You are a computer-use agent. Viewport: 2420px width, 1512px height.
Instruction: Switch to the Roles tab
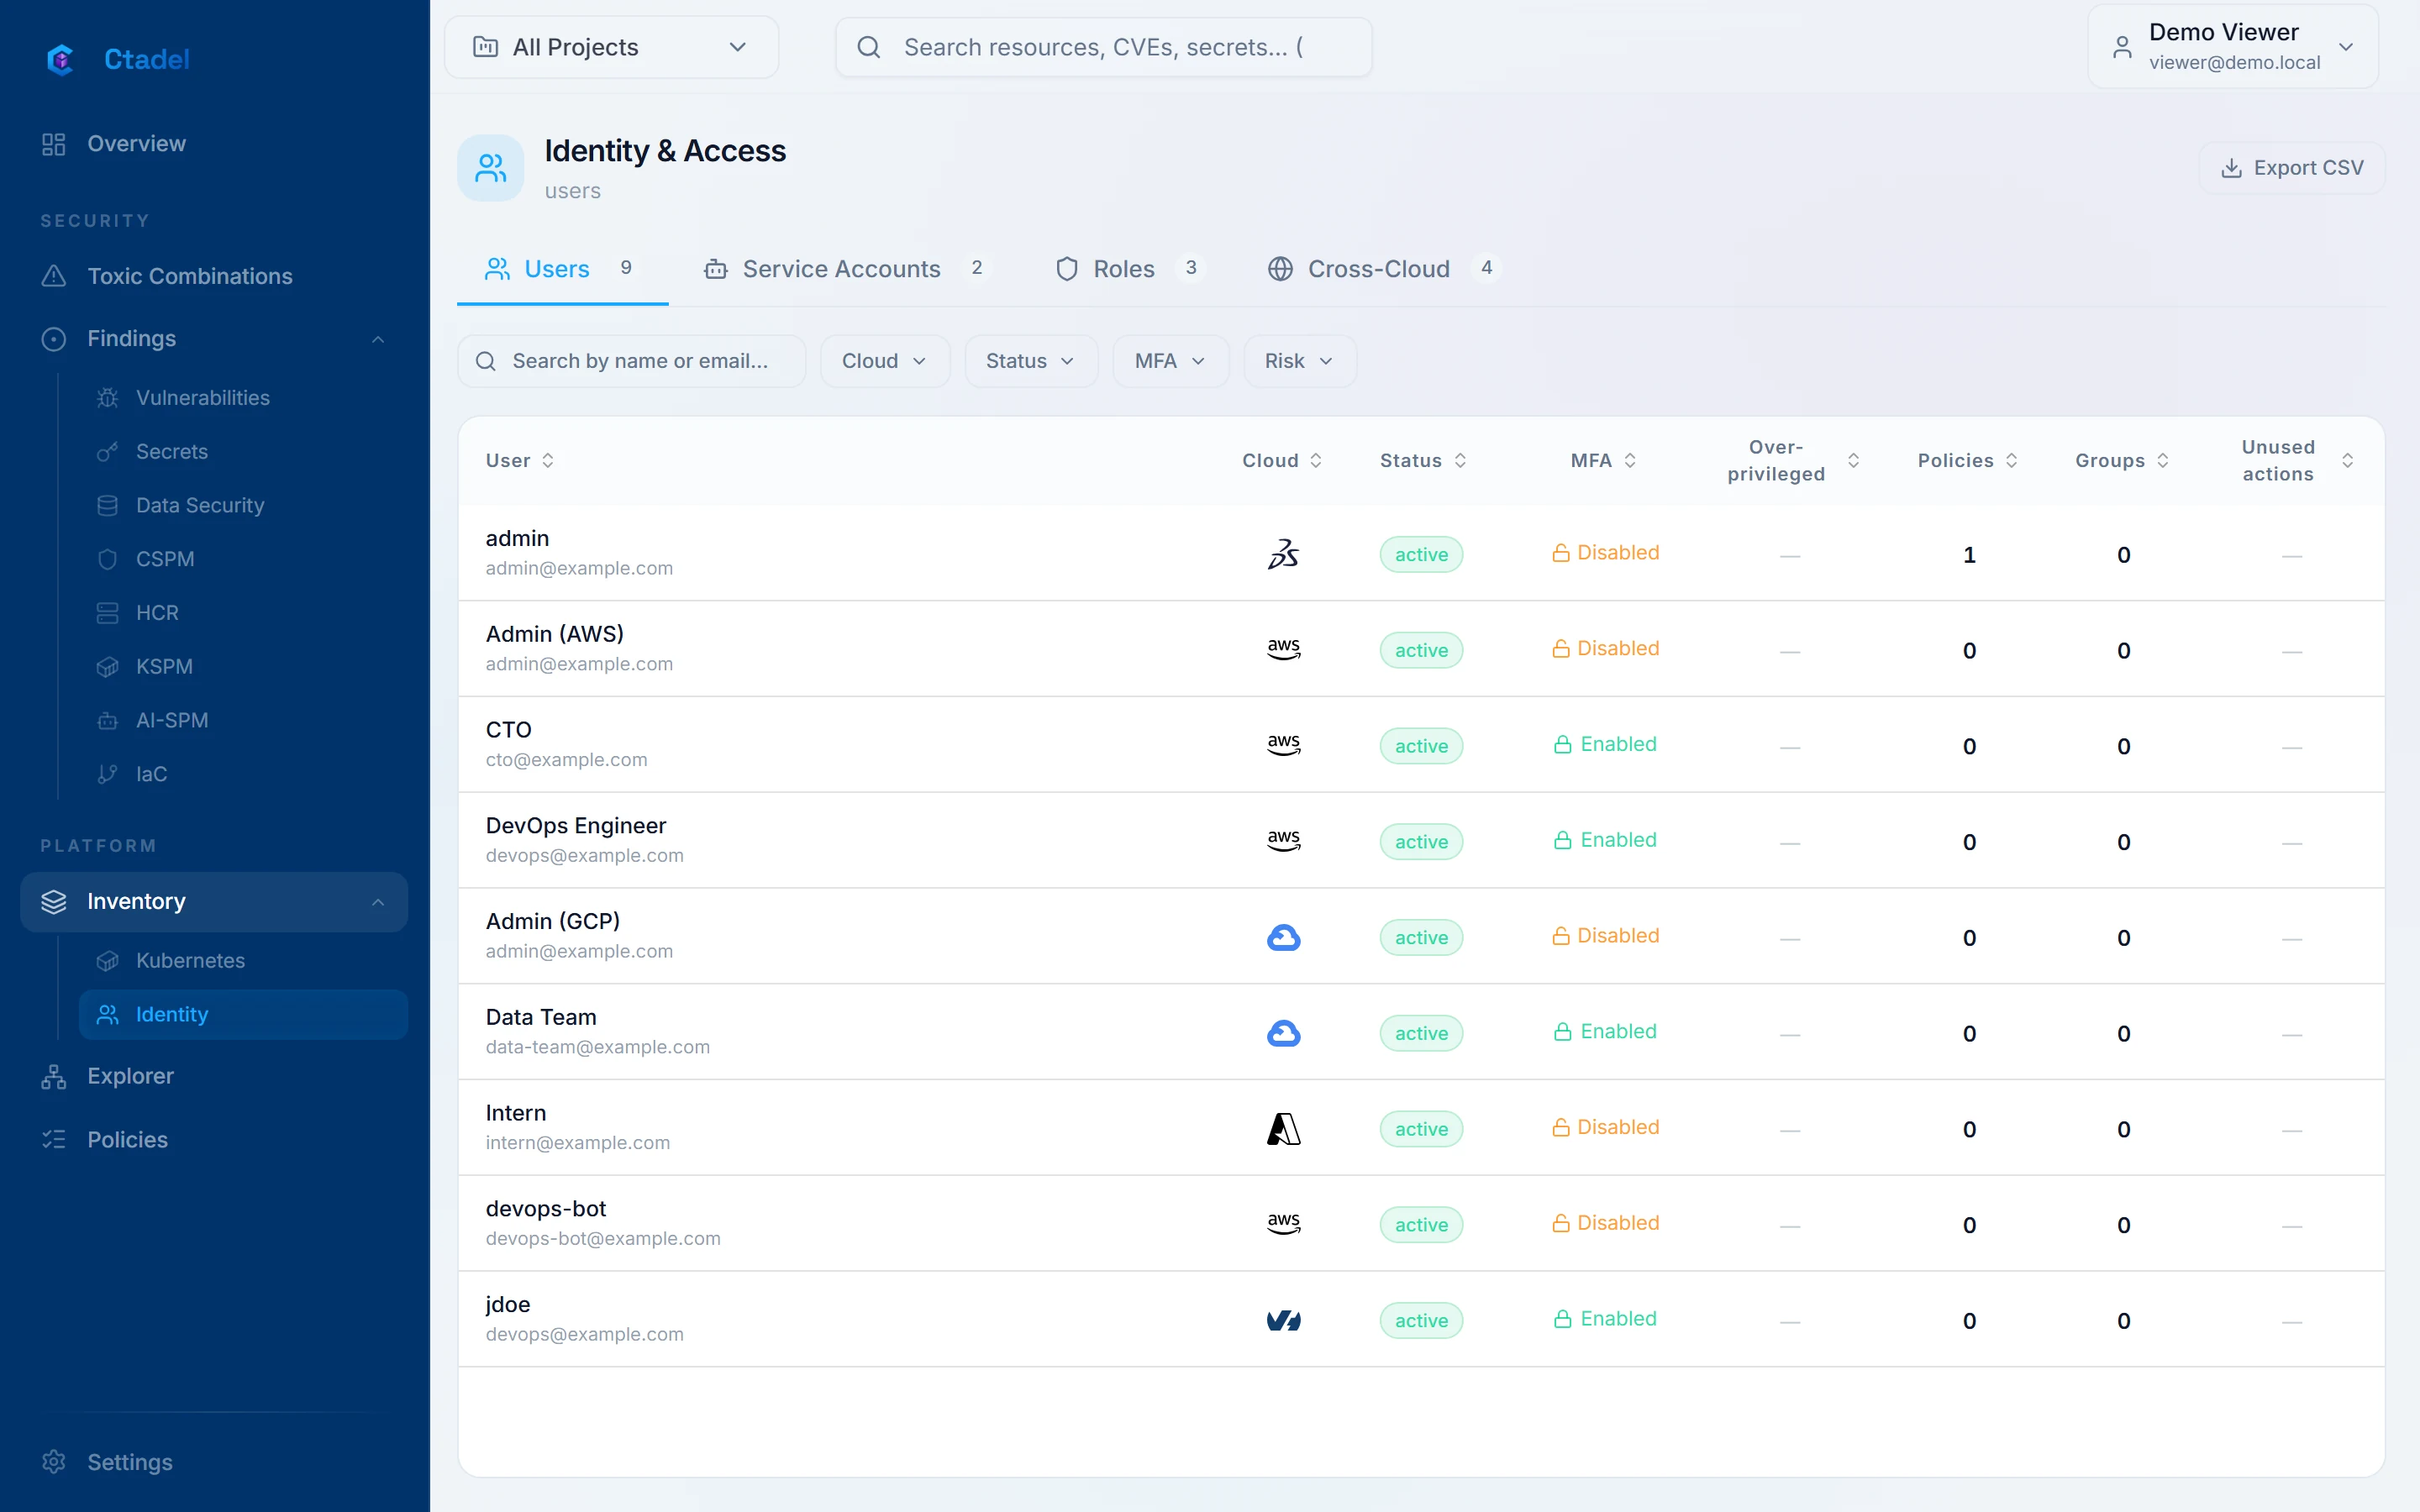coord(1129,269)
